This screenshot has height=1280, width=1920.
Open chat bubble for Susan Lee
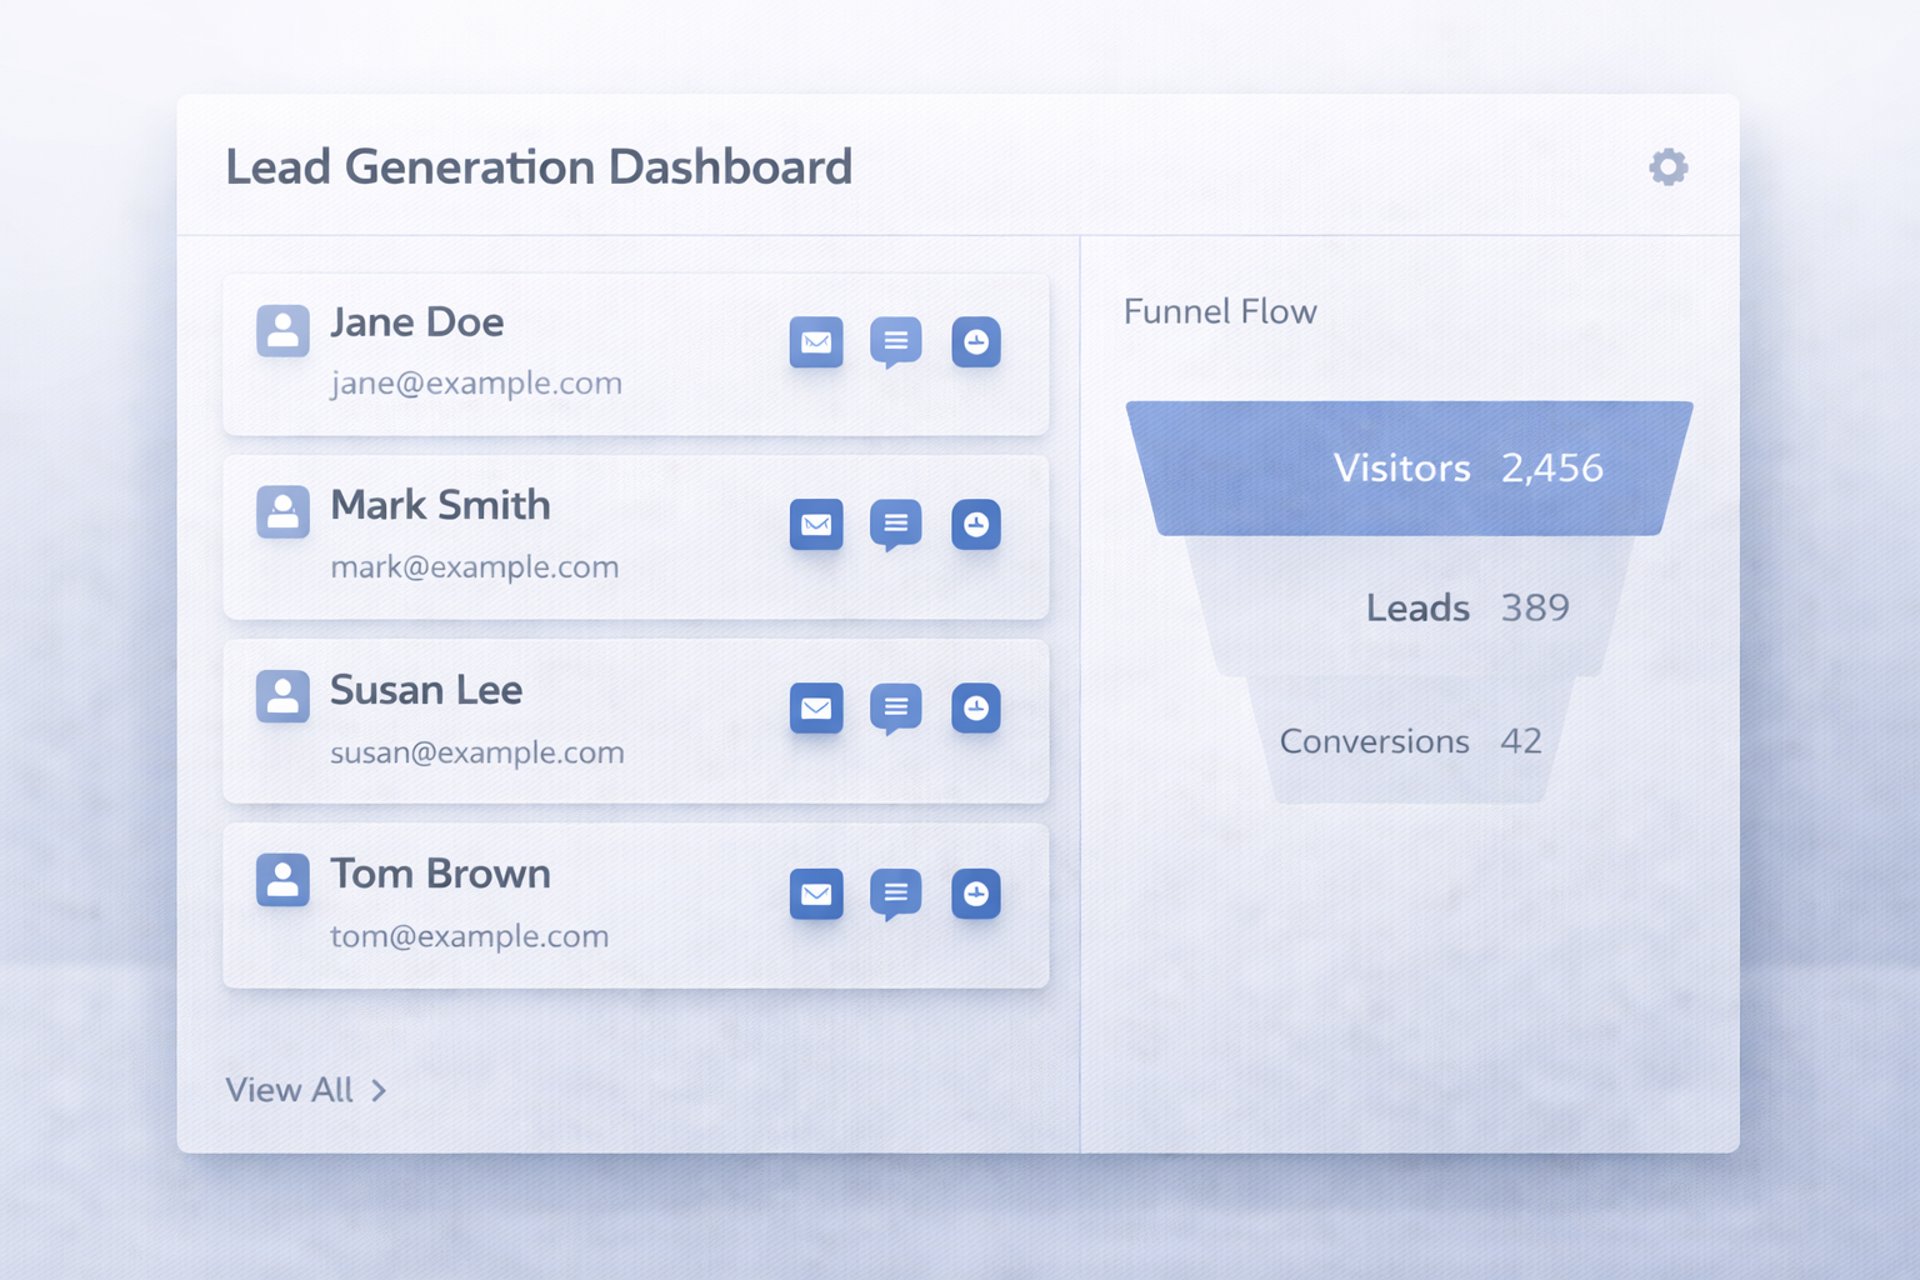pyautogui.click(x=895, y=708)
